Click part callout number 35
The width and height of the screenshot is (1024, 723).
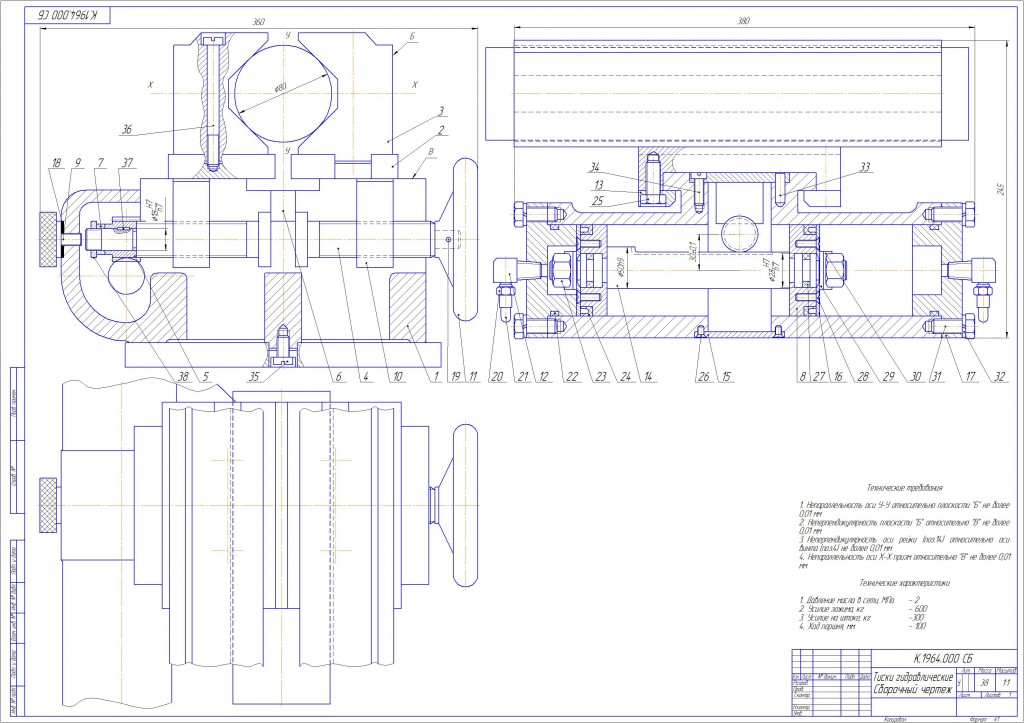(256, 377)
